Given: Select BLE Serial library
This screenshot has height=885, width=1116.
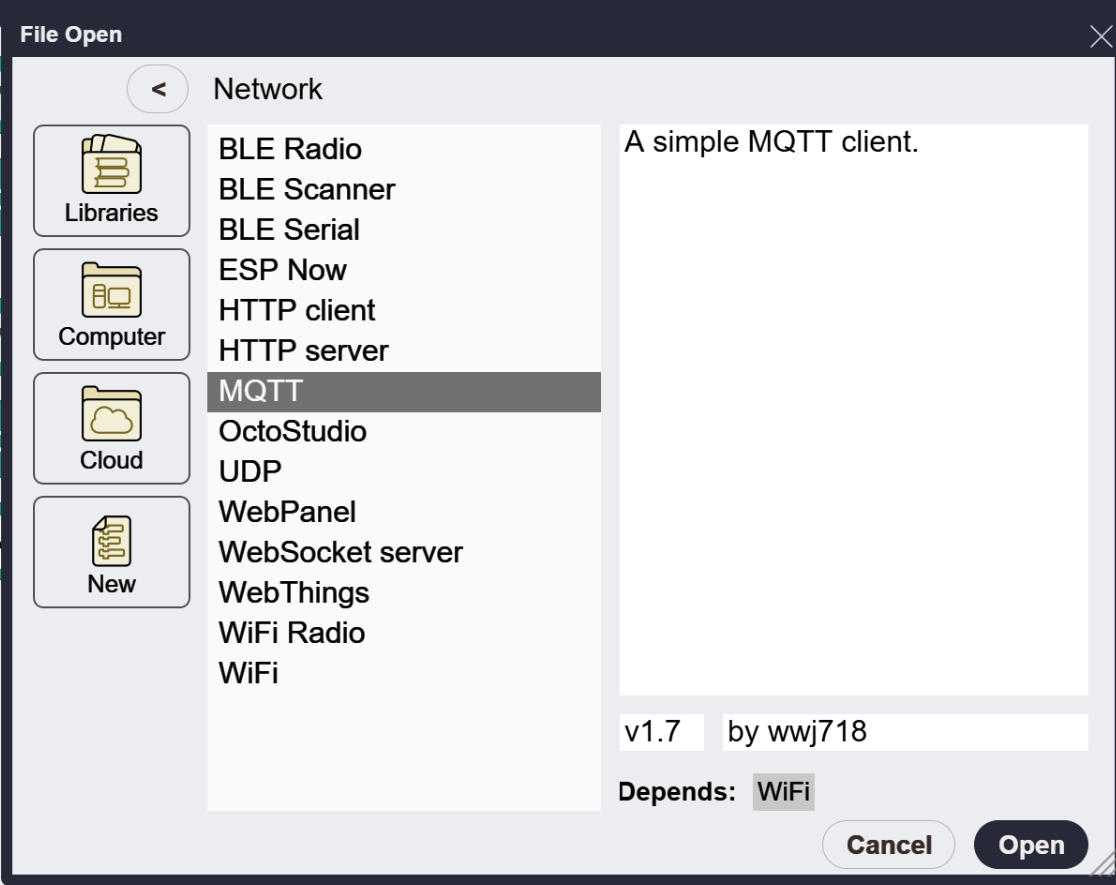Looking at the screenshot, I should pos(404,230).
